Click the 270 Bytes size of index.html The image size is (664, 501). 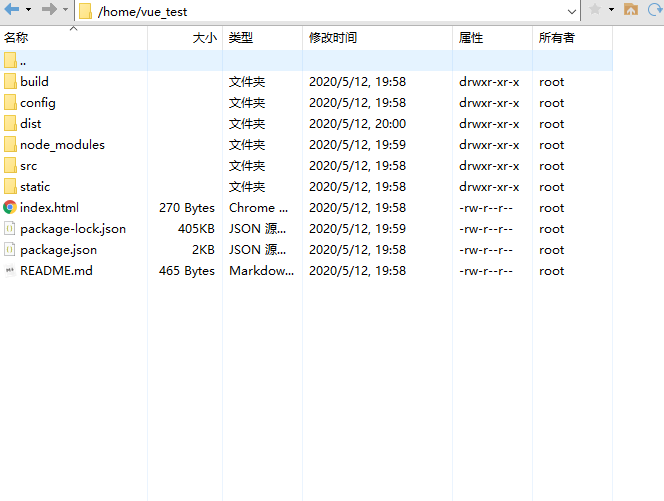(x=187, y=208)
